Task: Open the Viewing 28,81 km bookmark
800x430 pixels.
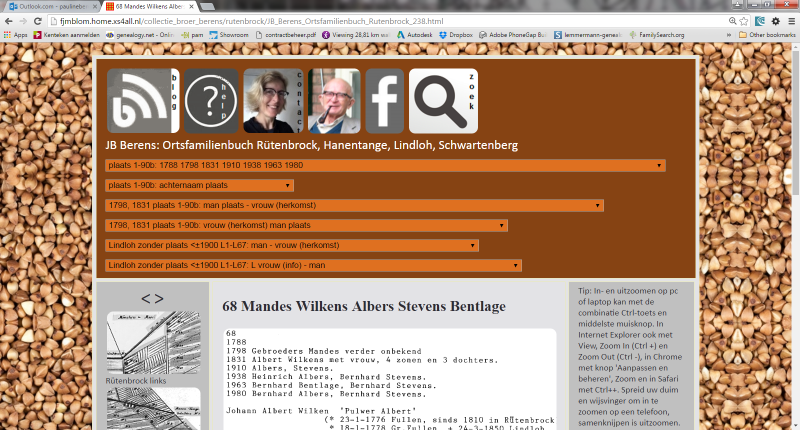Action: 356,35
